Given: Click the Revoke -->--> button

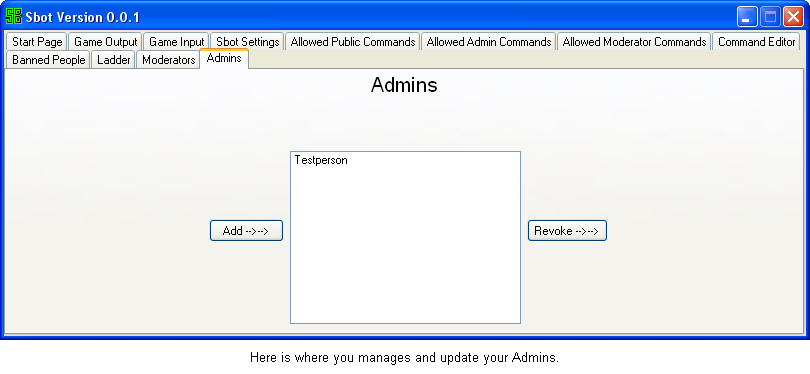Looking at the screenshot, I should 567,230.
